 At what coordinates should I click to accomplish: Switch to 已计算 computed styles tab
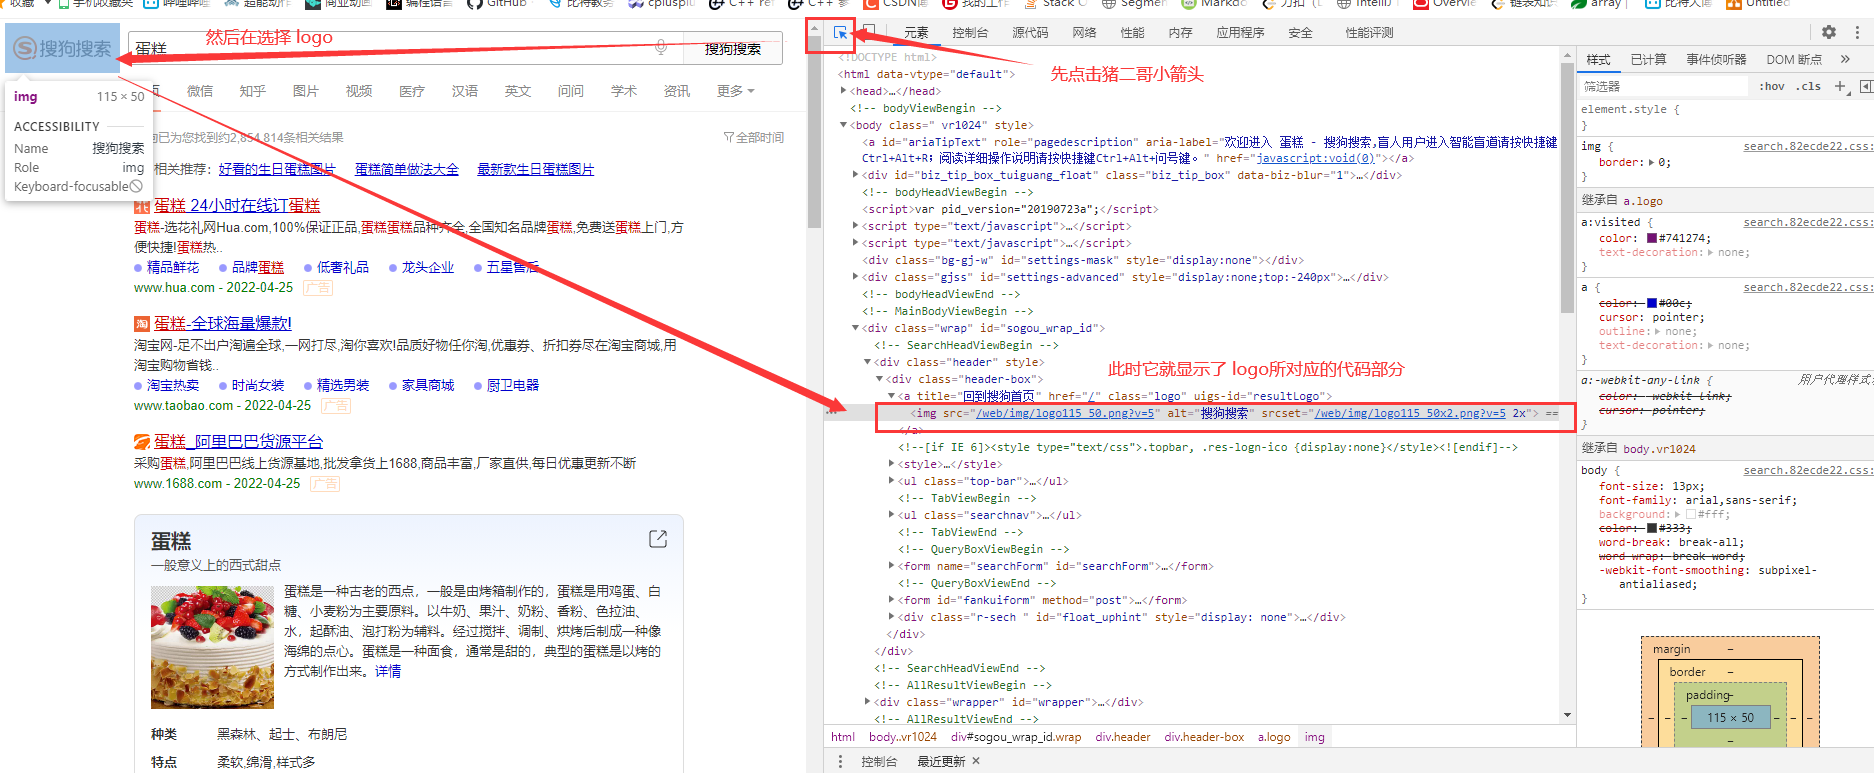point(1648,59)
